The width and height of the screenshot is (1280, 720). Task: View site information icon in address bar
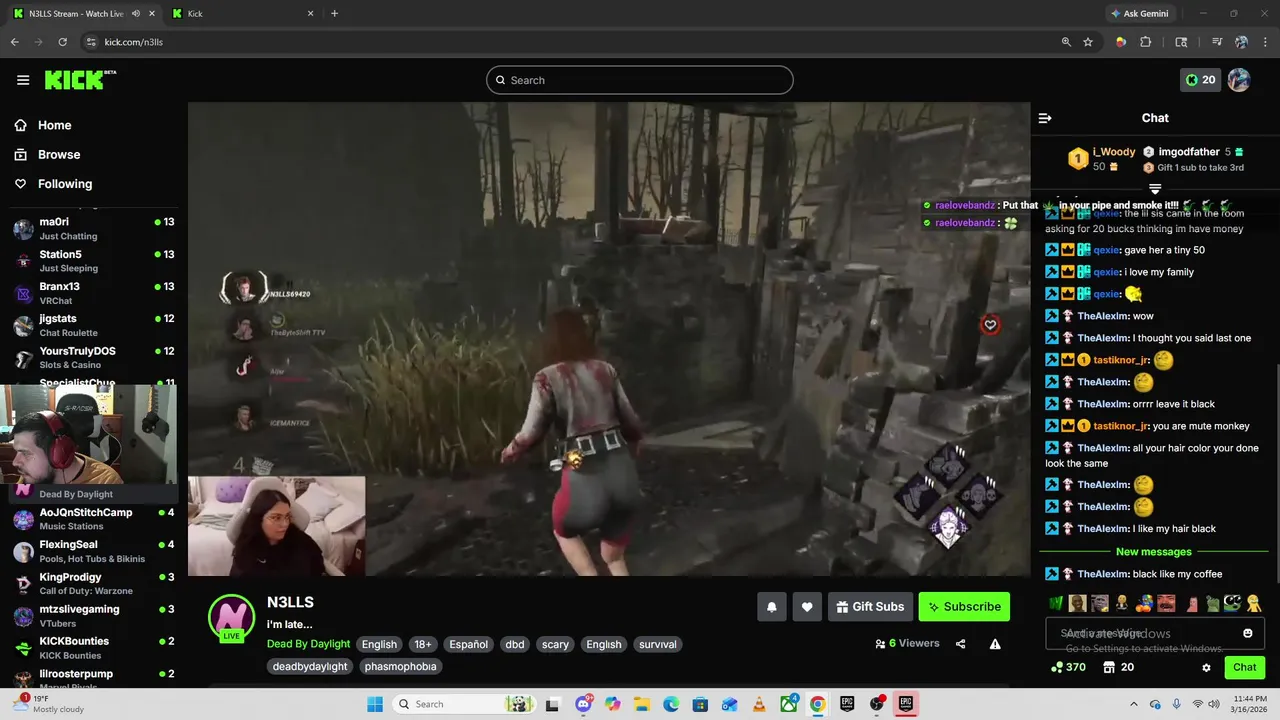coord(91,42)
